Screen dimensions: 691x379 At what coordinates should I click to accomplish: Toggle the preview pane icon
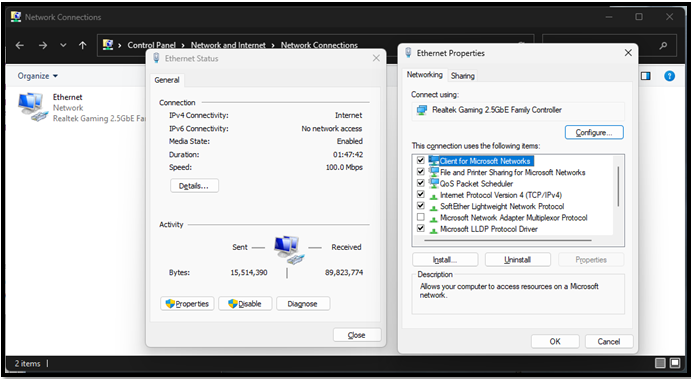[646, 76]
